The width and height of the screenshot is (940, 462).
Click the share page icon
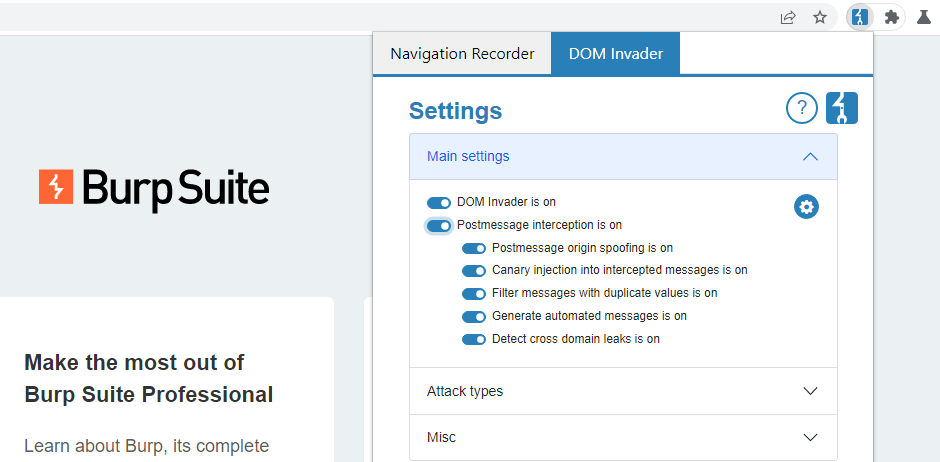coord(788,17)
